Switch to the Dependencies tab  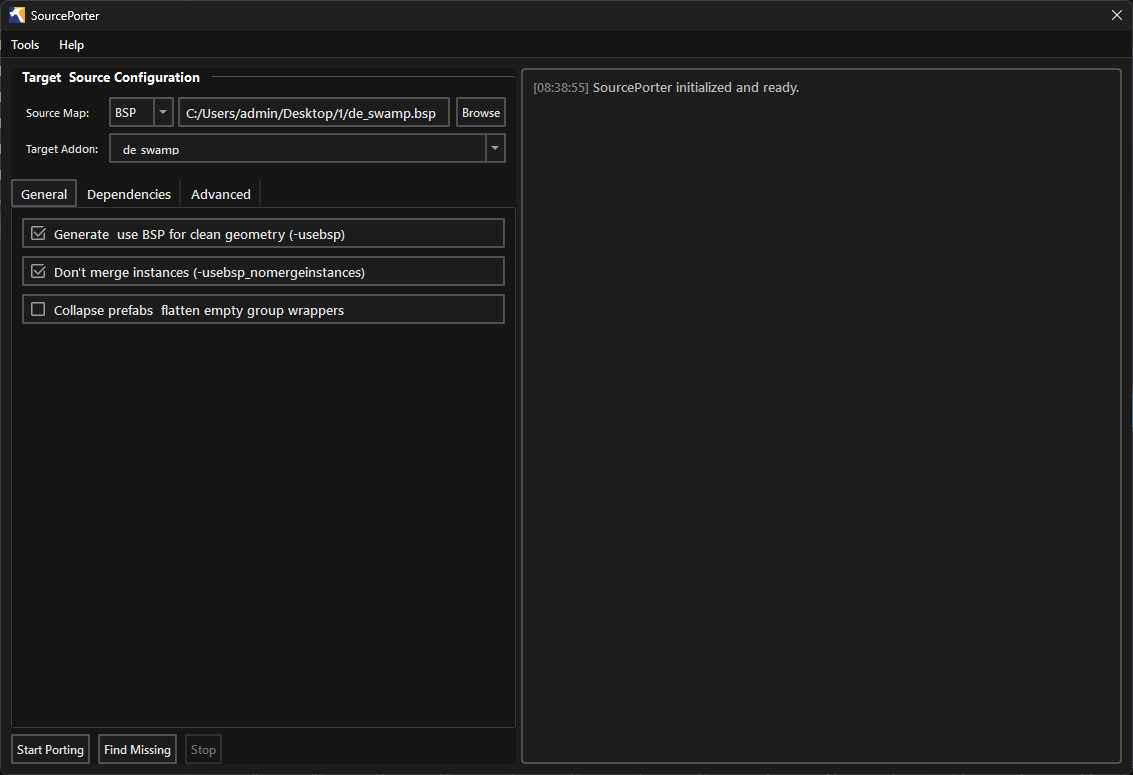click(129, 194)
